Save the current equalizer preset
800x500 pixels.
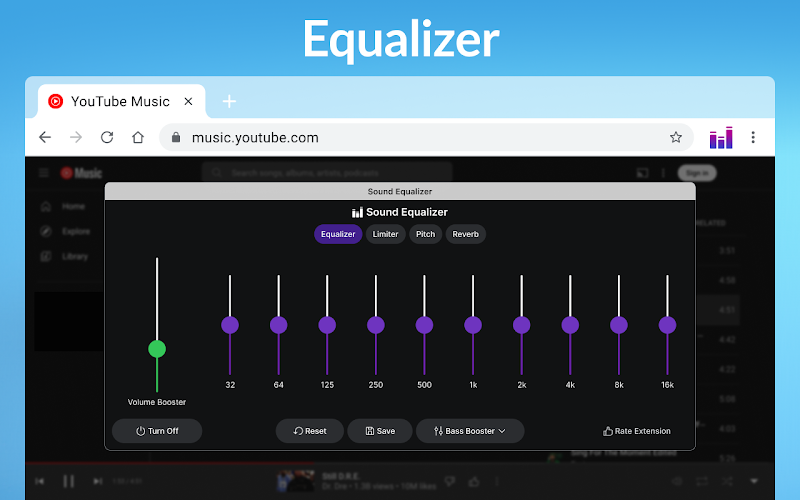pyautogui.click(x=380, y=431)
